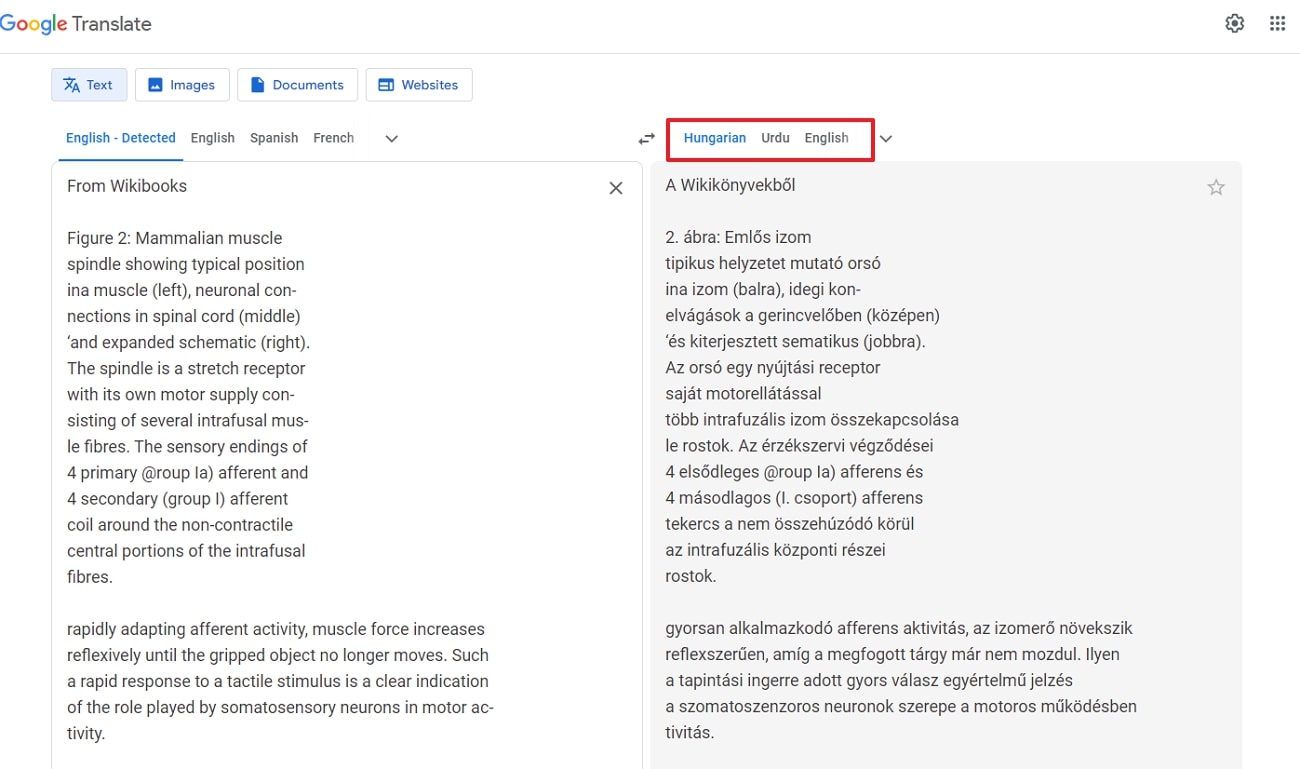This screenshot has height=769, width=1300.
Task: Click the translated word 'tivitás.'
Action: pos(690,732)
